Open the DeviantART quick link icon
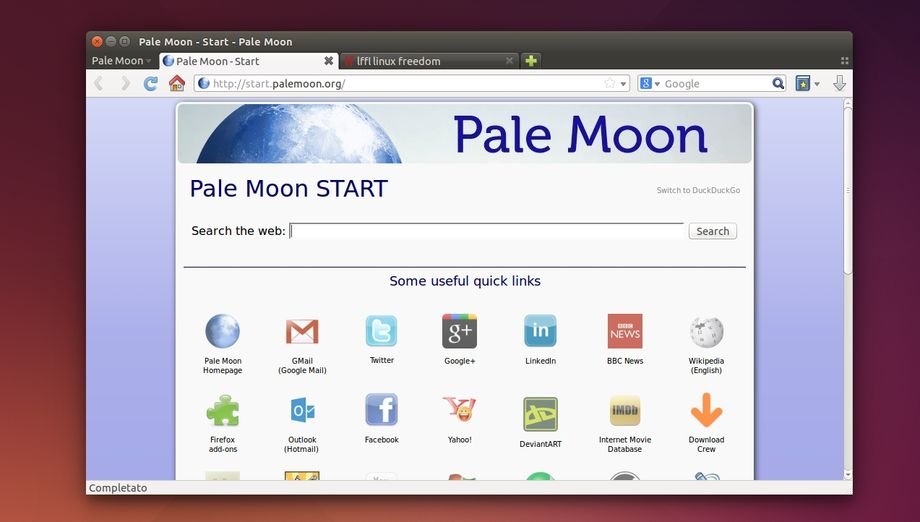 (x=540, y=413)
